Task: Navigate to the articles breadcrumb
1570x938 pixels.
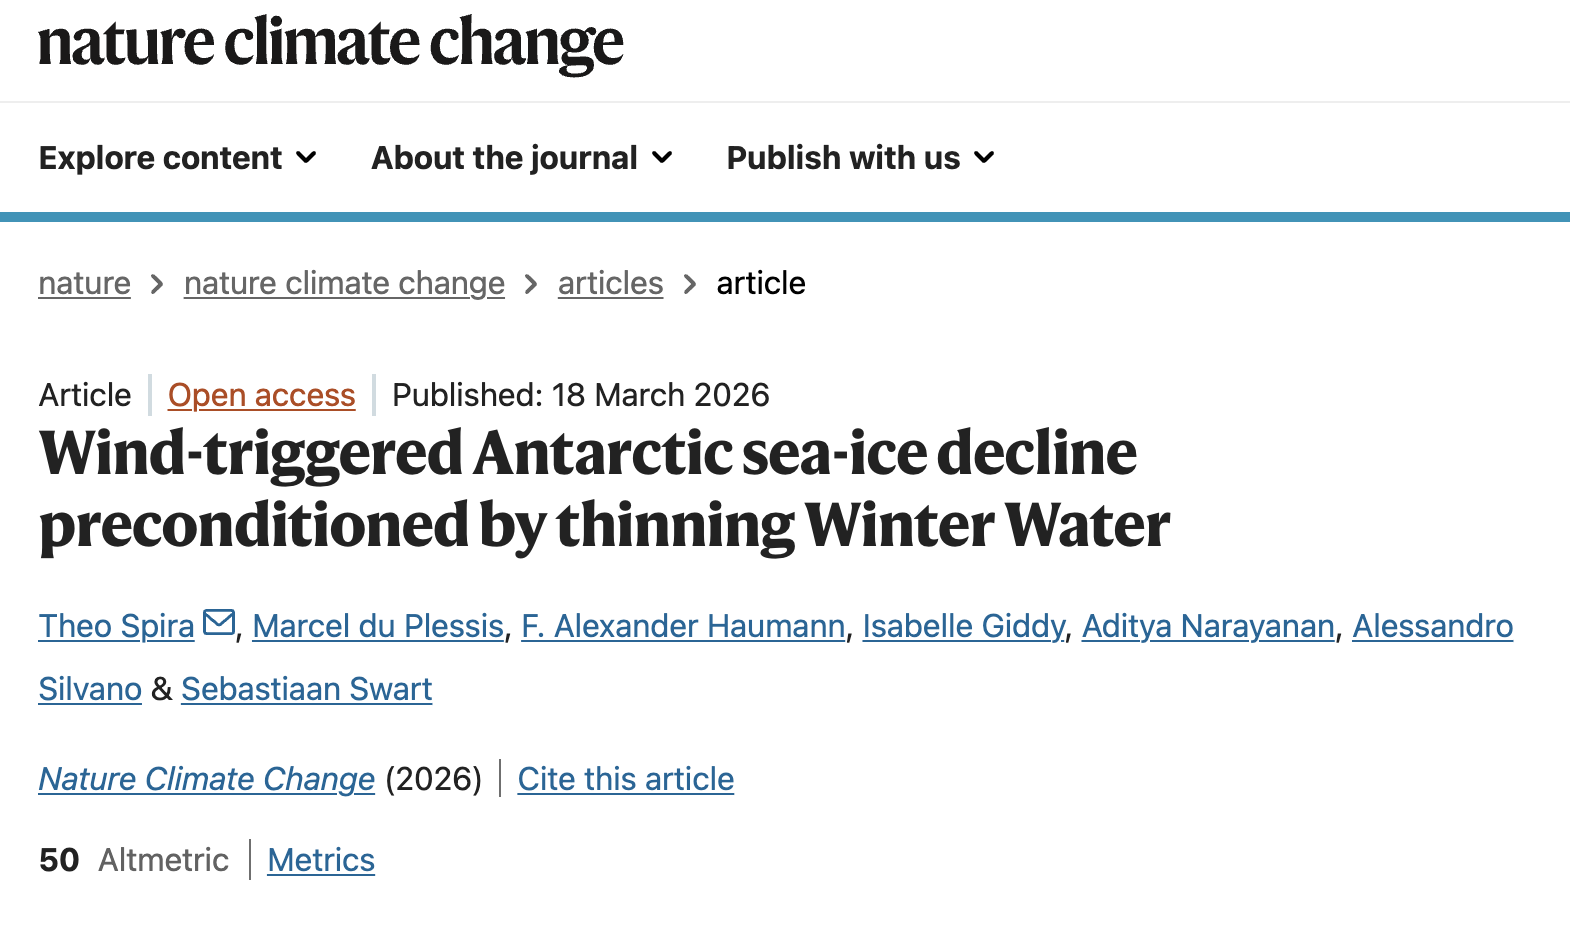Action: click(x=610, y=284)
